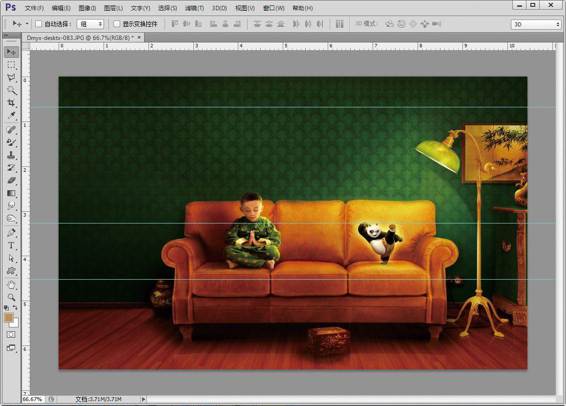Expand the status bar document info arrow
This screenshot has height=406, width=566.
143,399
